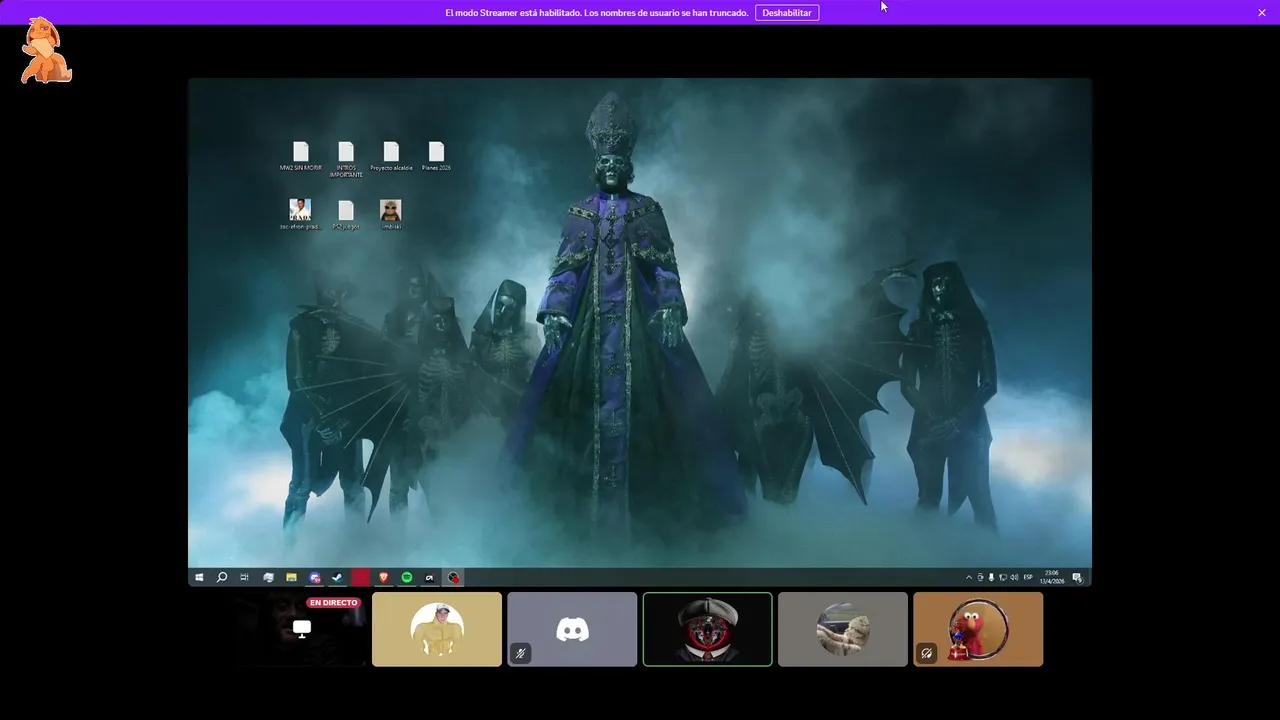Click the red square app on the shared taskbar

[x=360, y=577]
